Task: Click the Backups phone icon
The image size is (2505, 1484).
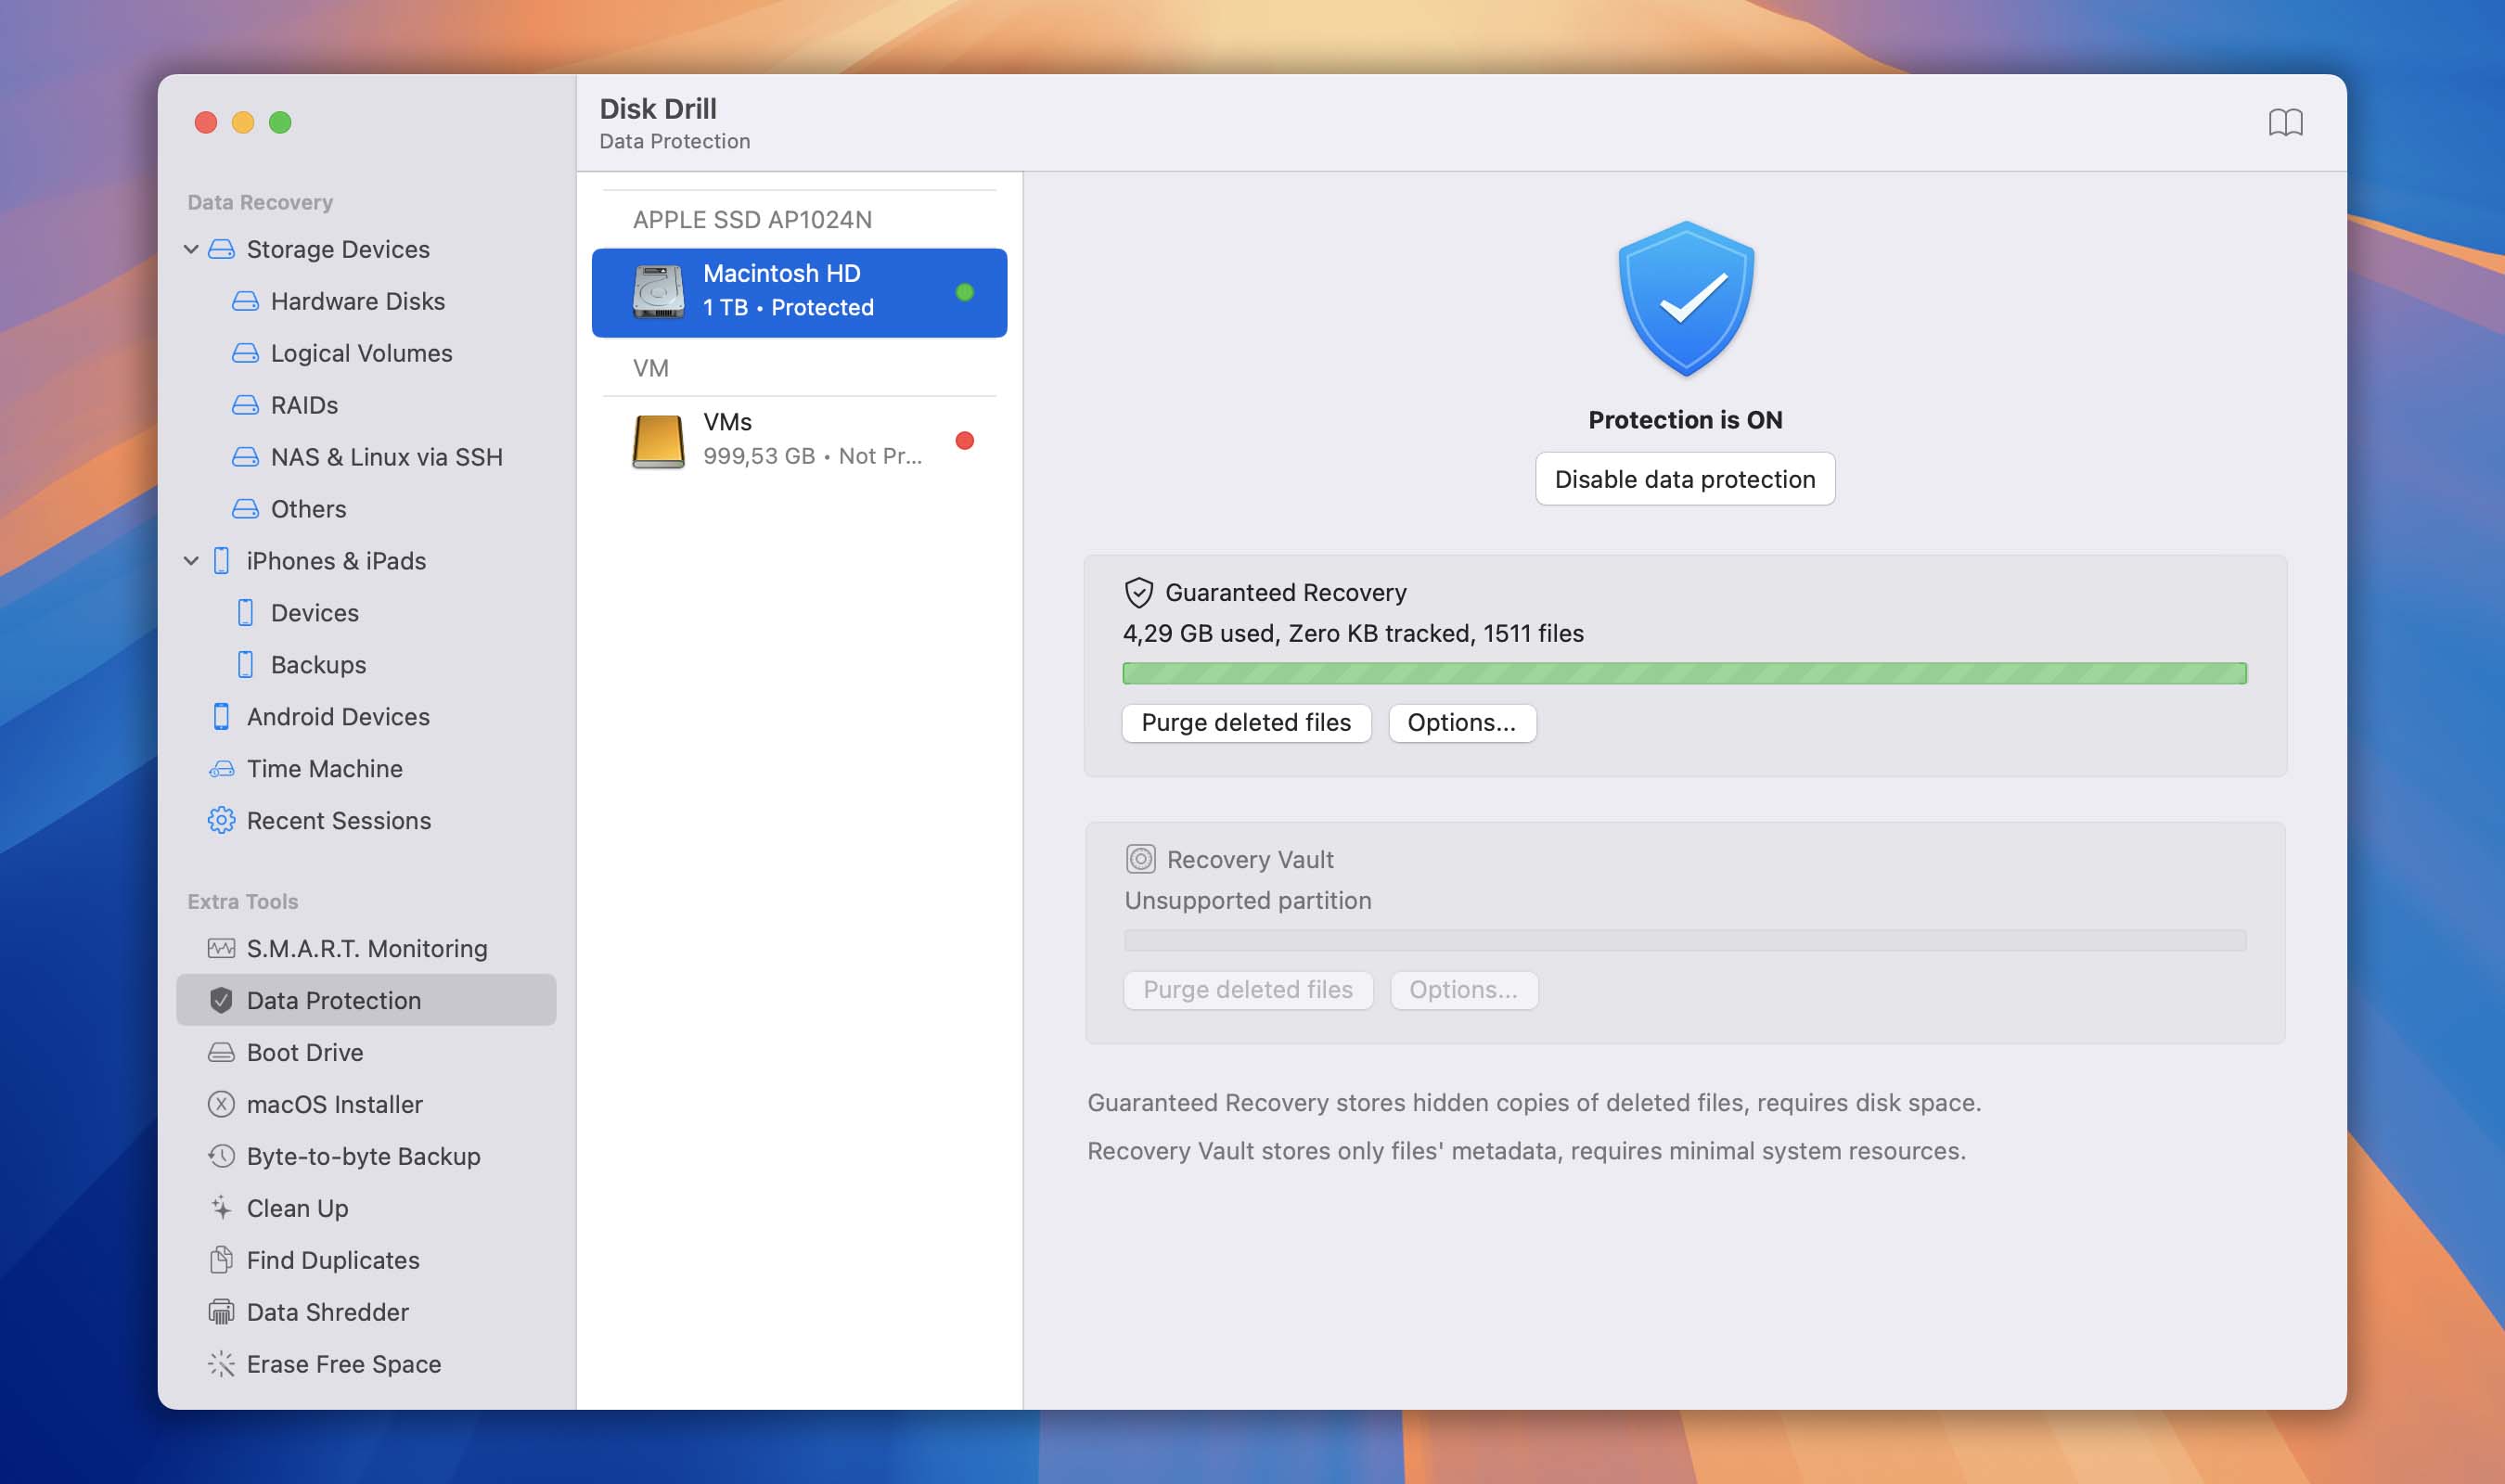Action: coord(245,665)
